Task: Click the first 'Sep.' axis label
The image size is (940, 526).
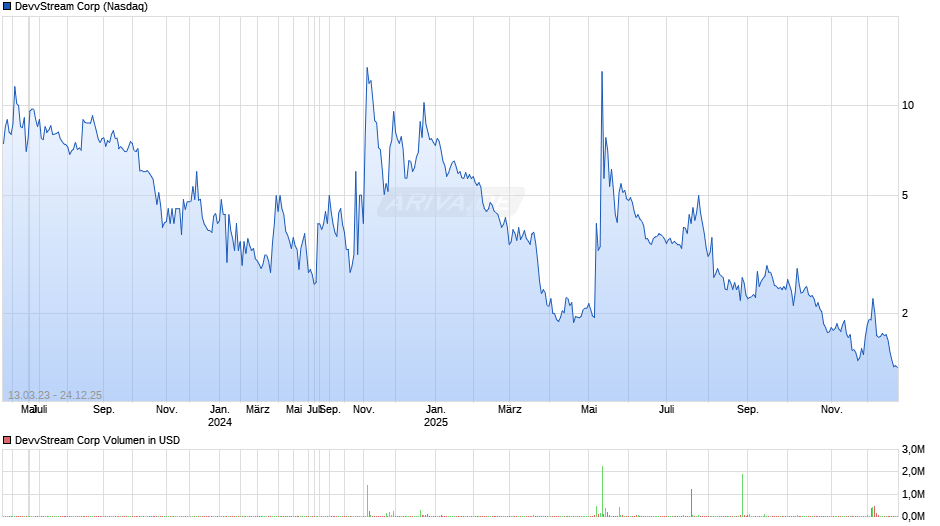Action: click(x=104, y=410)
